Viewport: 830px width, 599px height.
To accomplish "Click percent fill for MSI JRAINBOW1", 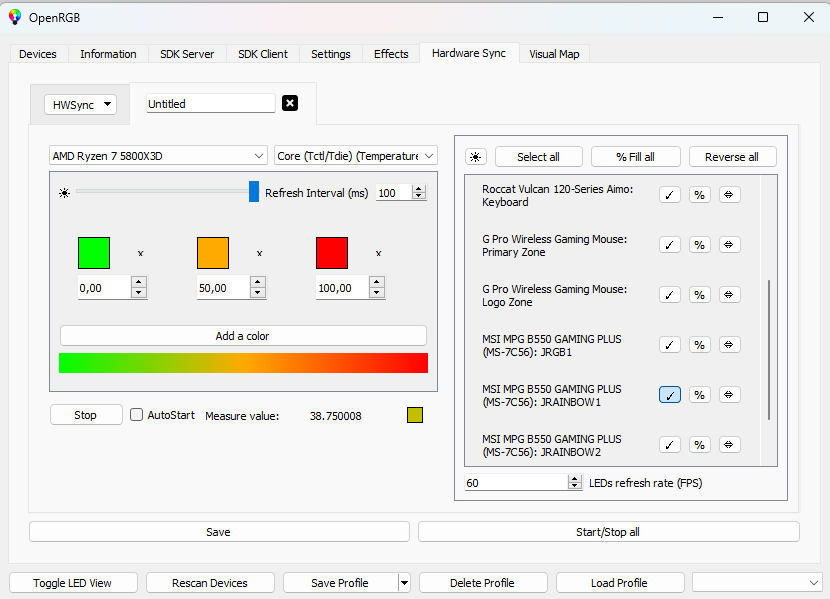I will tap(699, 395).
